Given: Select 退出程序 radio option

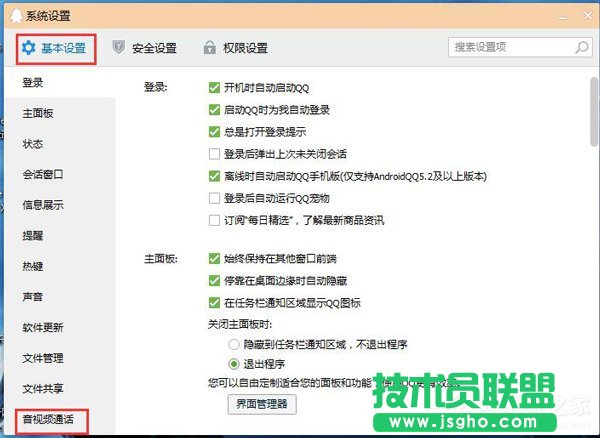Looking at the screenshot, I should (234, 364).
